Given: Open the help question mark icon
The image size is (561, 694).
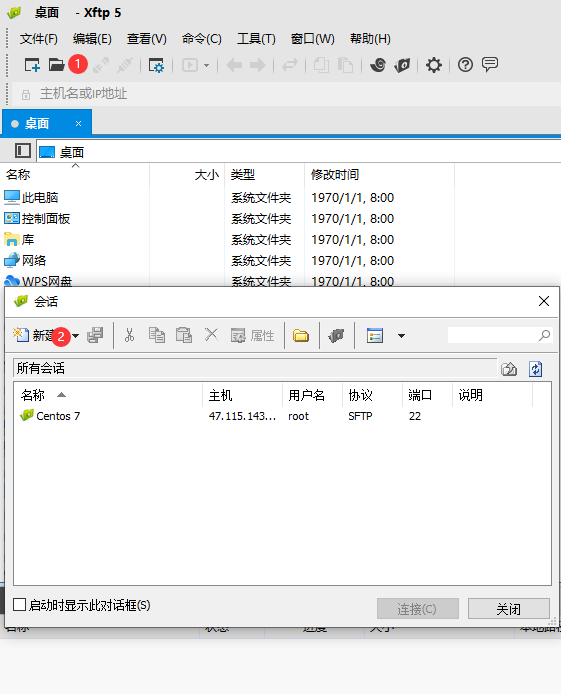Looking at the screenshot, I should (x=465, y=65).
